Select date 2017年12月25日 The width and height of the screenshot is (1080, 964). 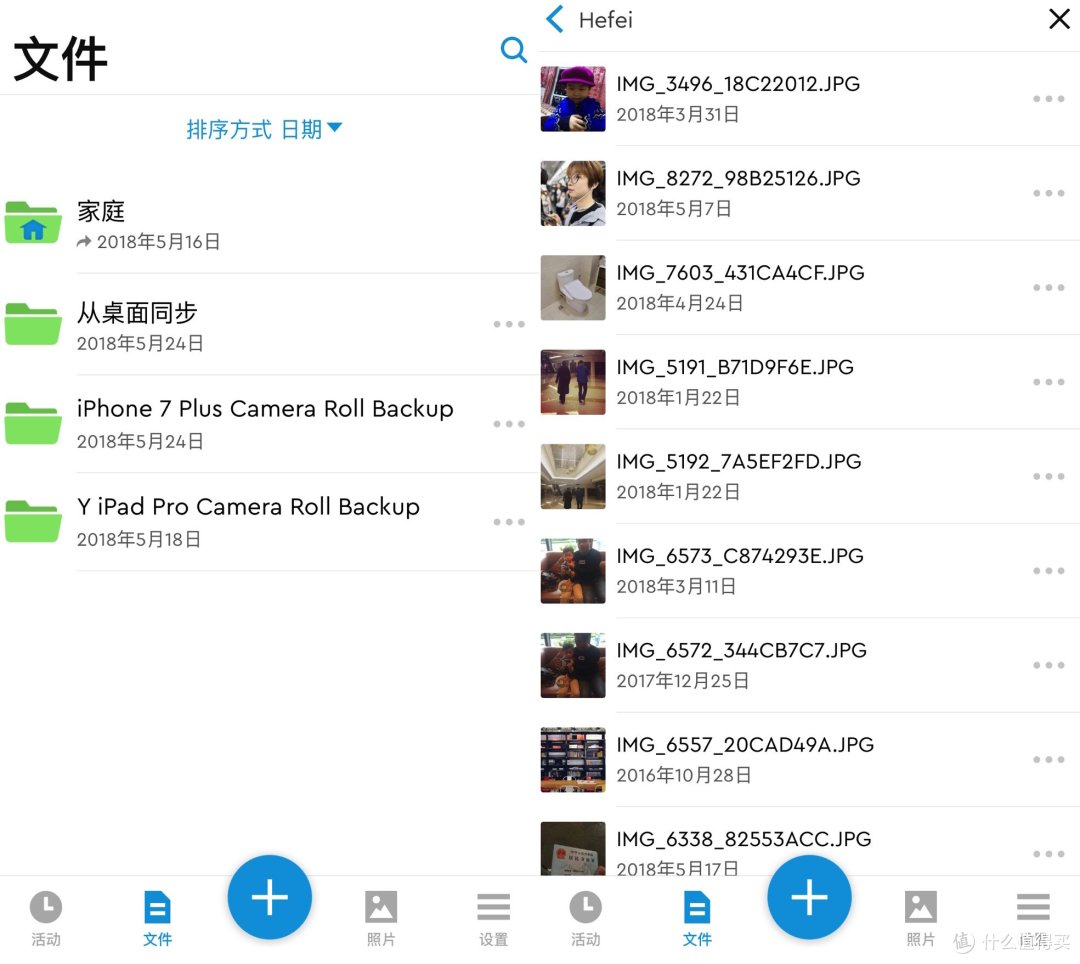pos(683,681)
